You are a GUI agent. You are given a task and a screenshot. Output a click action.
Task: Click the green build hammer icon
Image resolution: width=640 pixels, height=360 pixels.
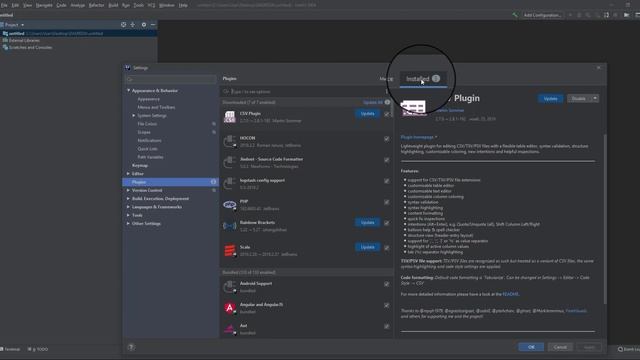(x=515, y=15)
